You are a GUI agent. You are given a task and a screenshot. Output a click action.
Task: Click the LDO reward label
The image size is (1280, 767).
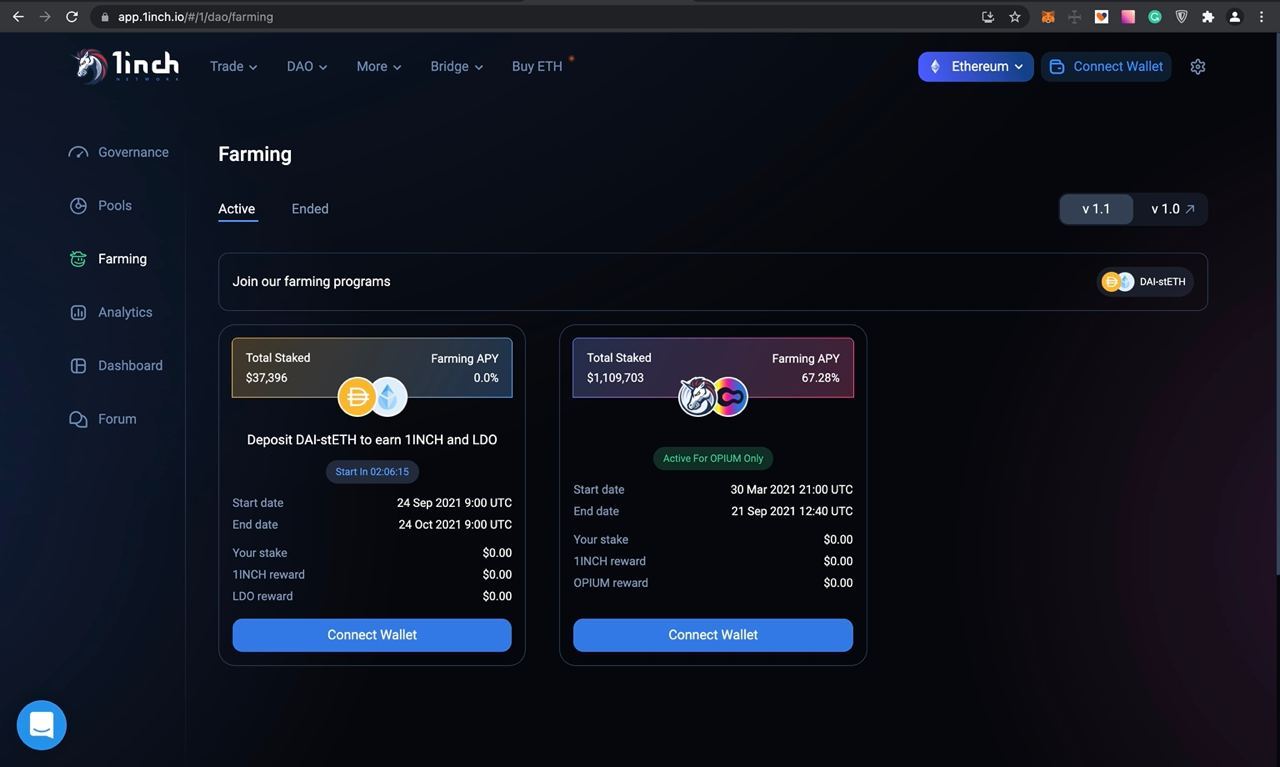point(263,596)
